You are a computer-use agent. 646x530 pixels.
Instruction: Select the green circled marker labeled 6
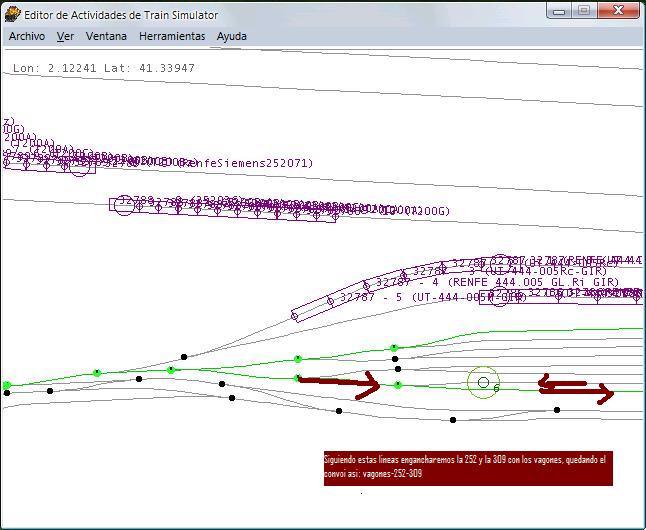click(x=484, y=382)
